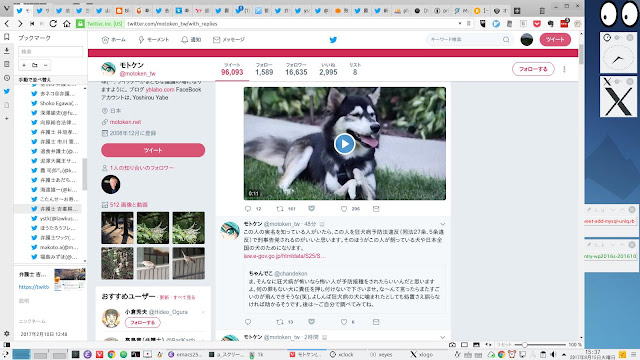Reply to the dog video tweet
This screenshot has height=360, width=640.
(248, 209)
